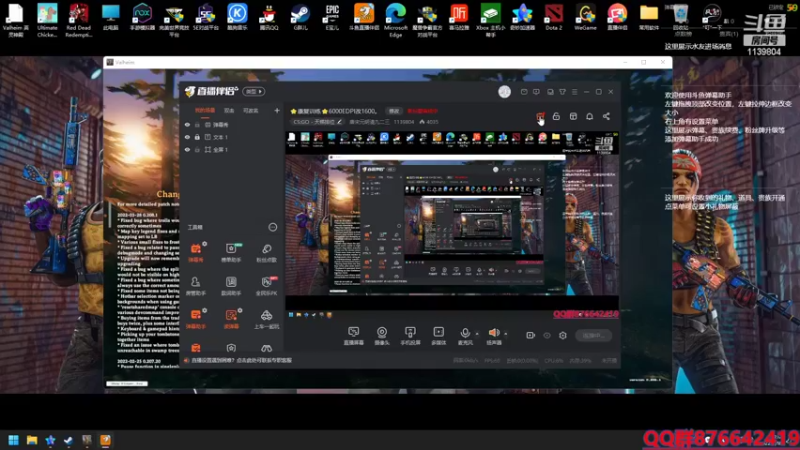Open Windows Start button on taskbar
Image resolution: width=800 pixels, height=450 pixels.
click(14, 440)
